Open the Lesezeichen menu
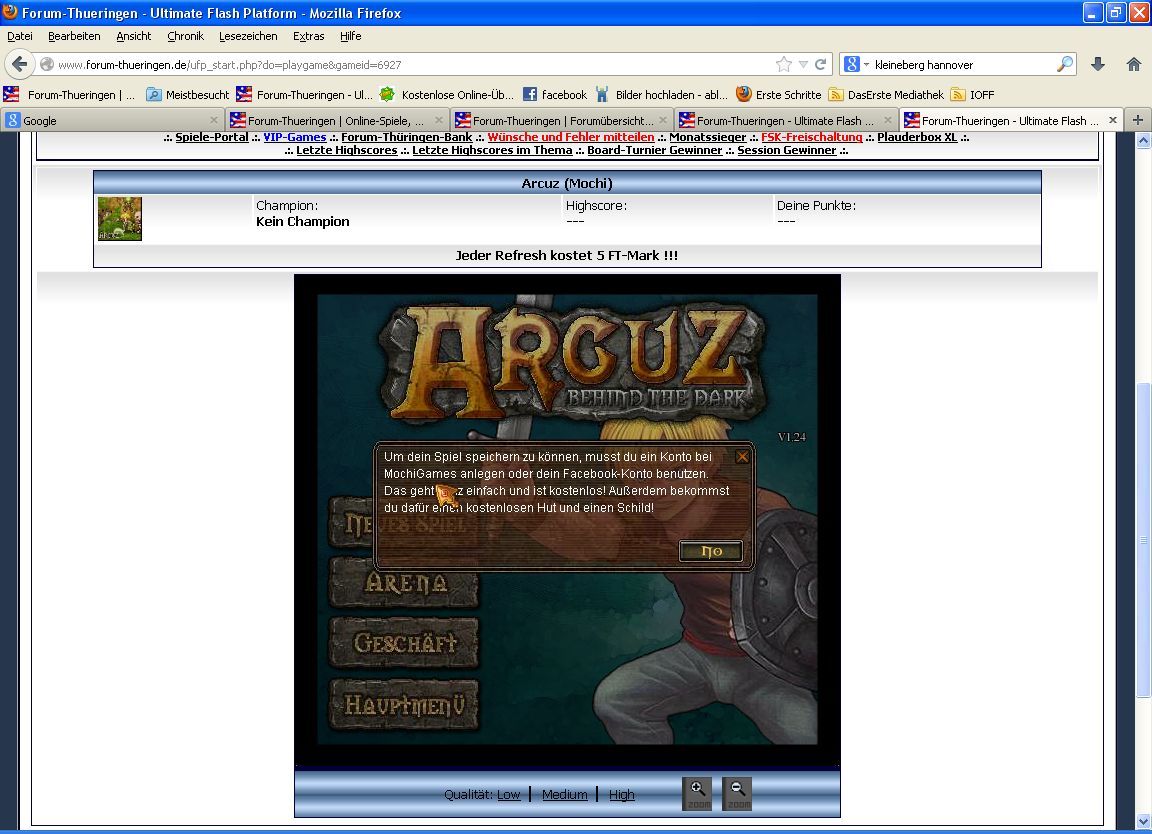The width and height of the screenshot is (1152, 834). coord(248,36)
